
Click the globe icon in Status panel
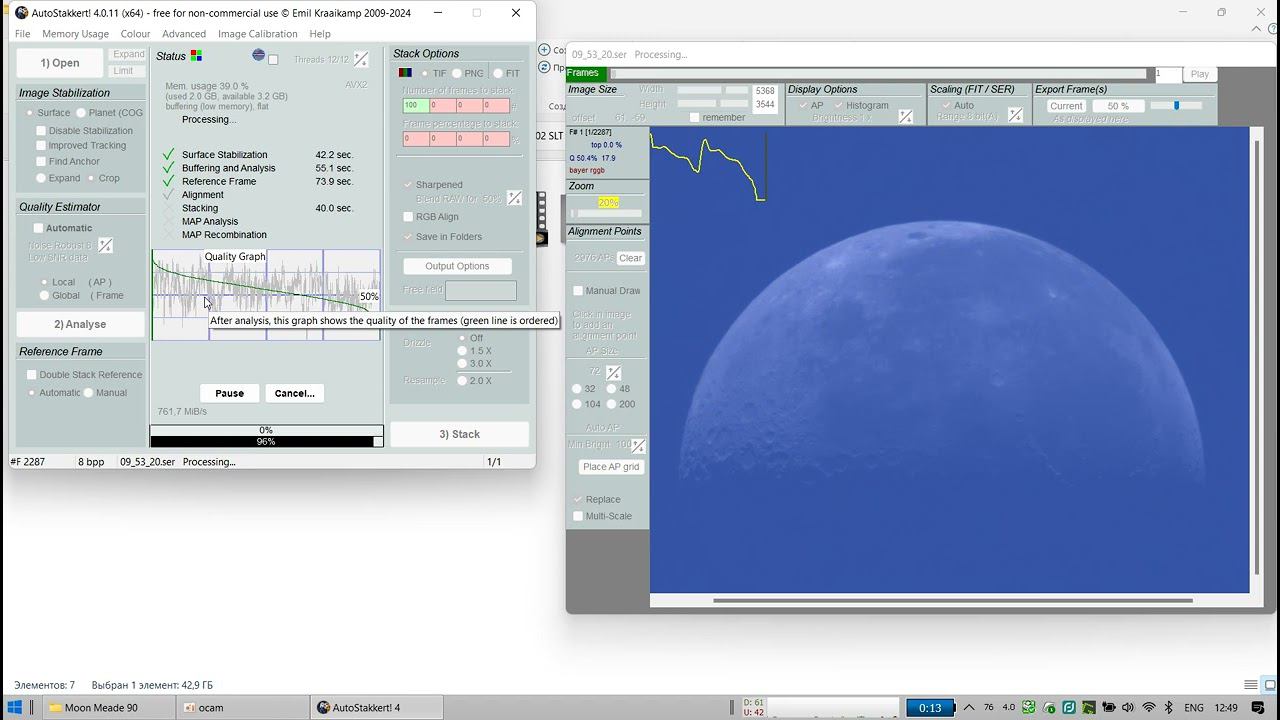pos(259,56)
